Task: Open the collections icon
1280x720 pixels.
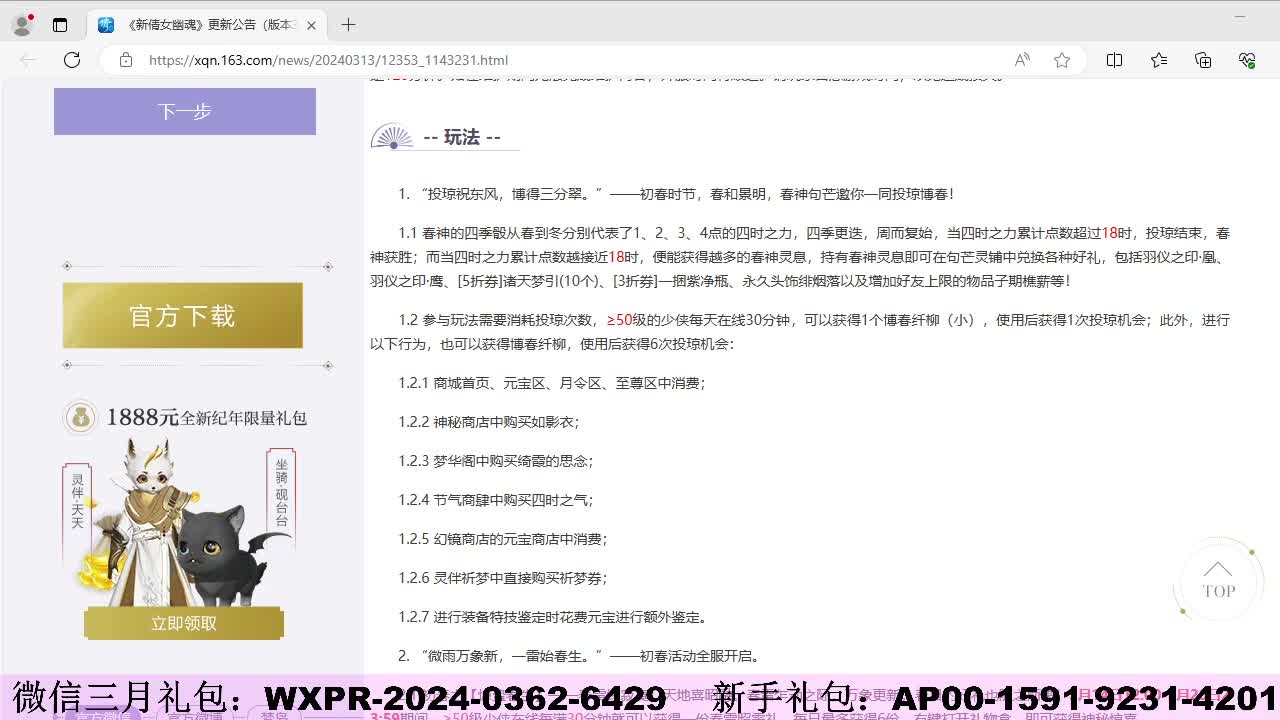Action: coord(1203,60)
